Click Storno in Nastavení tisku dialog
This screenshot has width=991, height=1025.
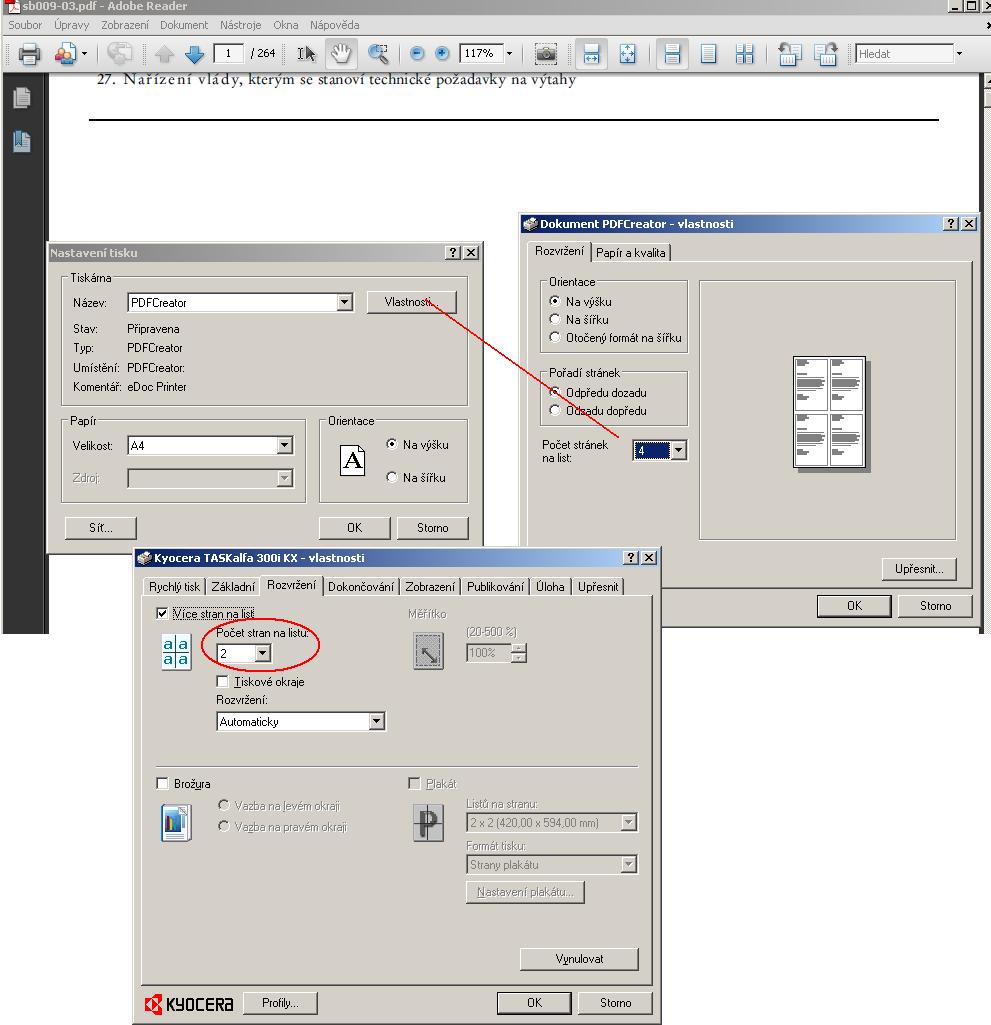click(433, 528)
